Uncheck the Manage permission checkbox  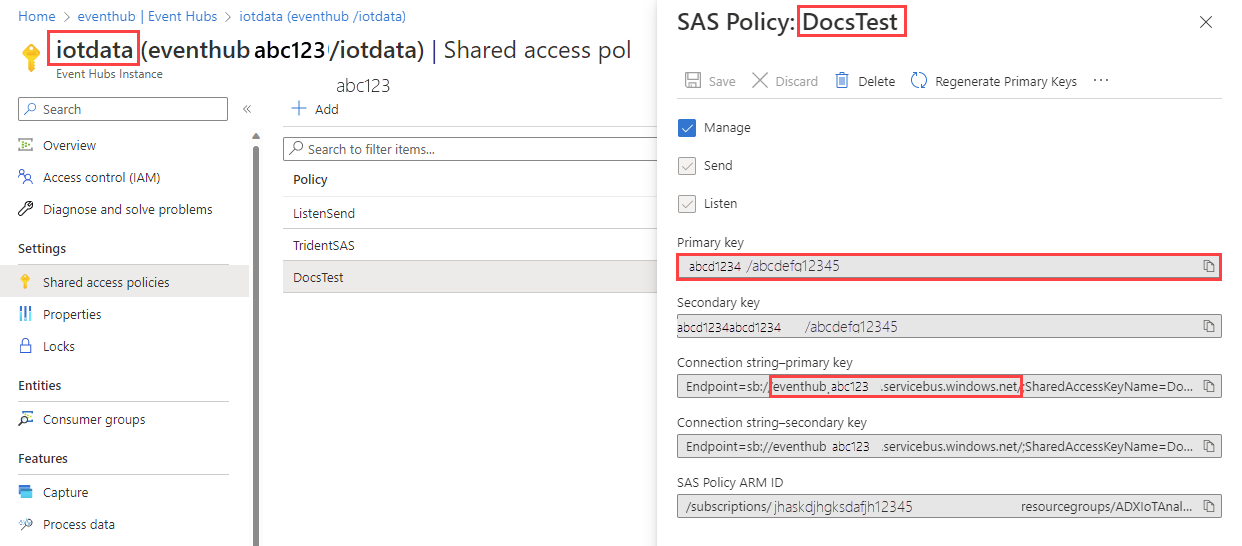click(687, 128)
